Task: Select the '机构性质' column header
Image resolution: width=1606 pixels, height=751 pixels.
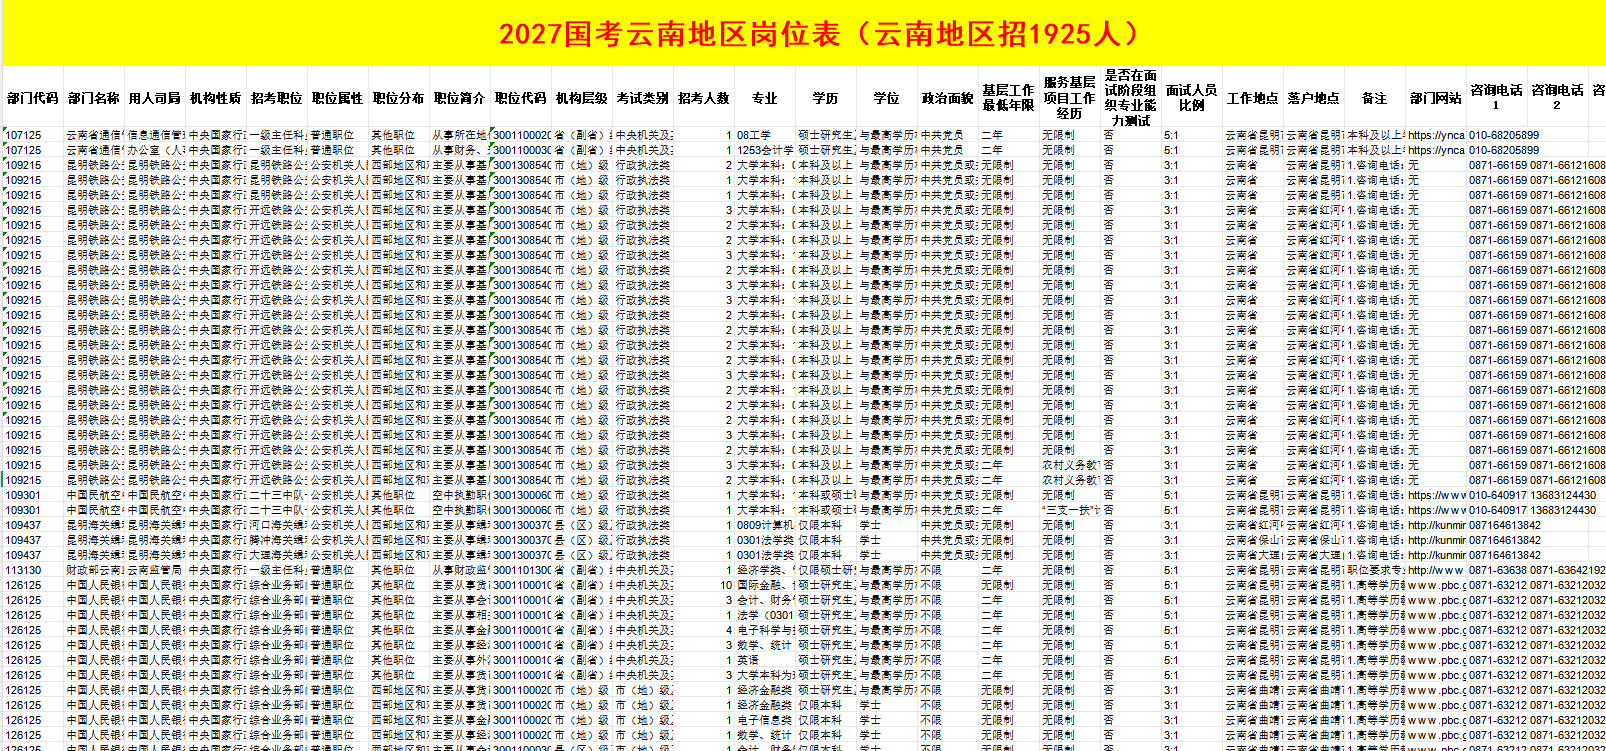Action: (216, 98)
